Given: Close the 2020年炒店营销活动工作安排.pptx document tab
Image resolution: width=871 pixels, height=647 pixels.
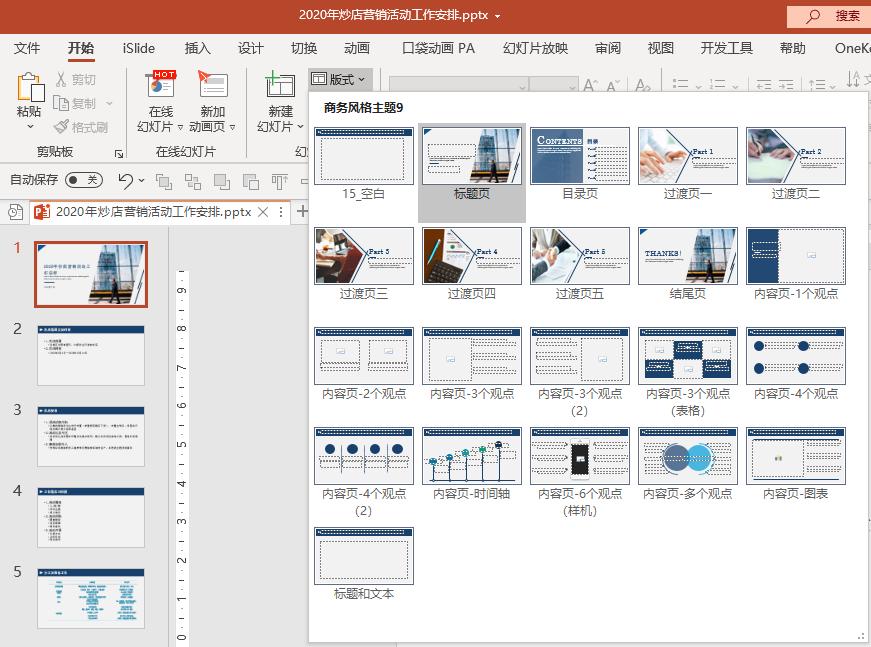Looking at the screenshot, I should [264, 212].
